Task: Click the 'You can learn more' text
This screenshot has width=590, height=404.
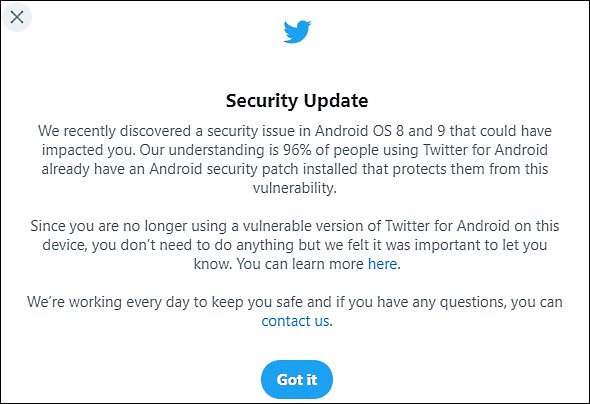Action: pos(300,264)
